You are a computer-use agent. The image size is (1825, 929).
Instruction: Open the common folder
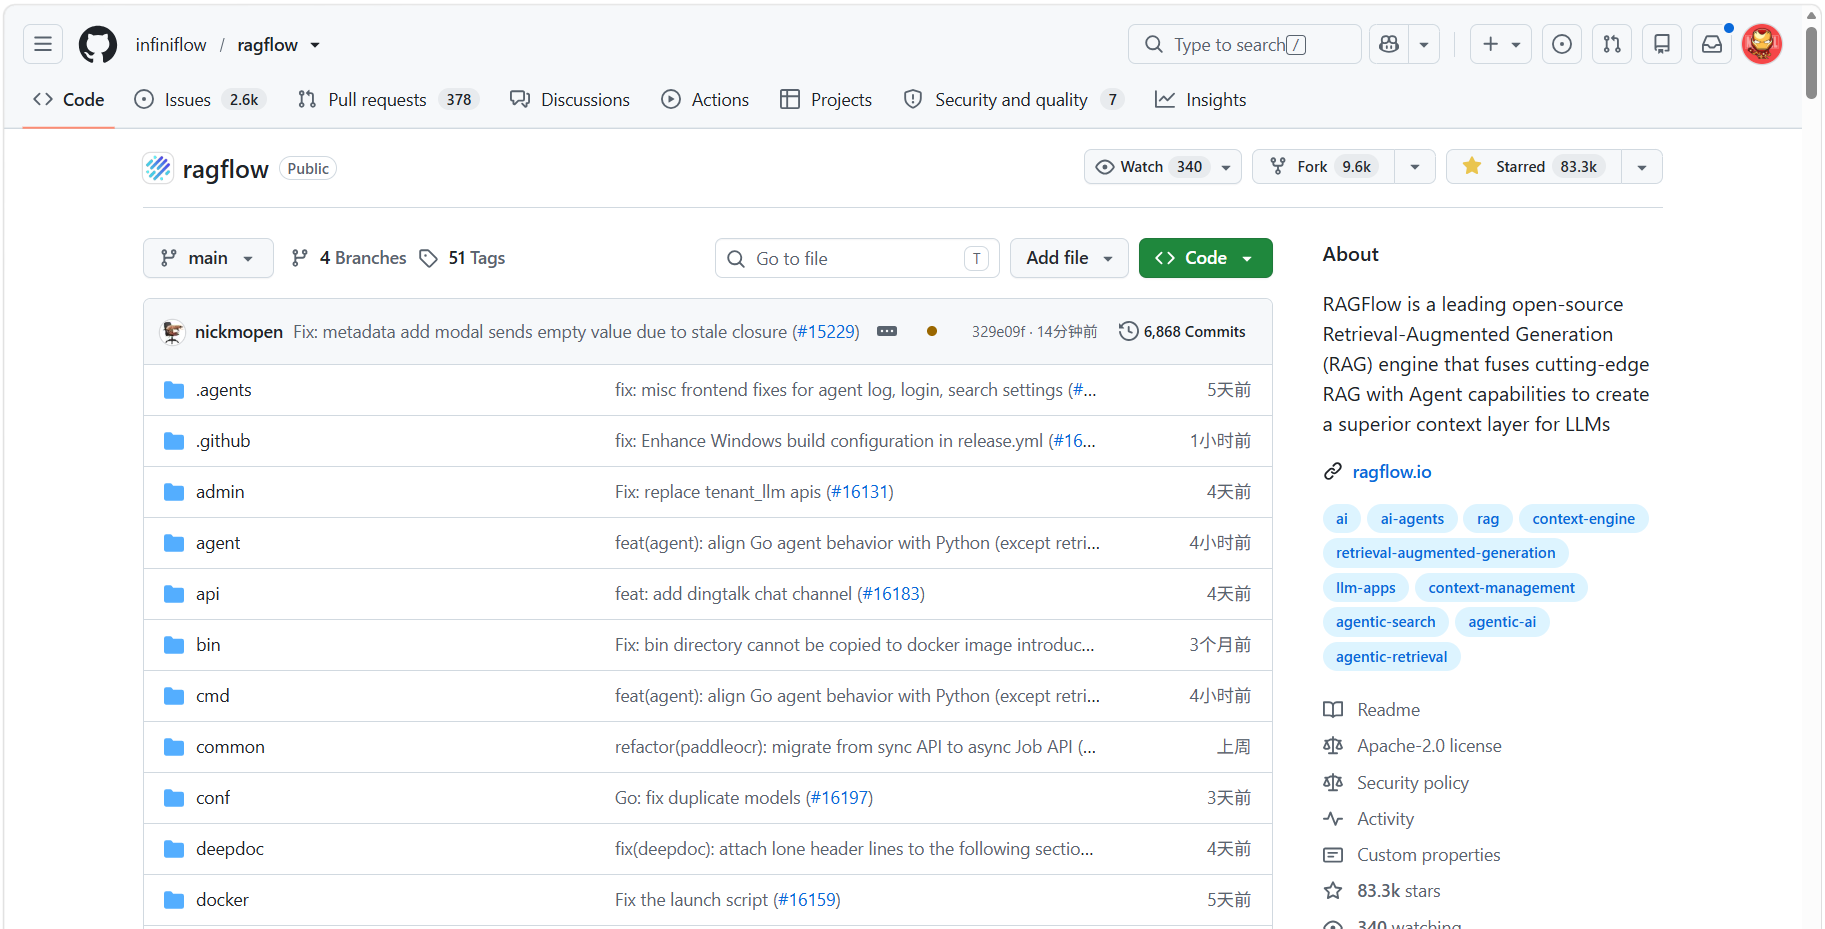pyautogui.click(x=230, y=747)
